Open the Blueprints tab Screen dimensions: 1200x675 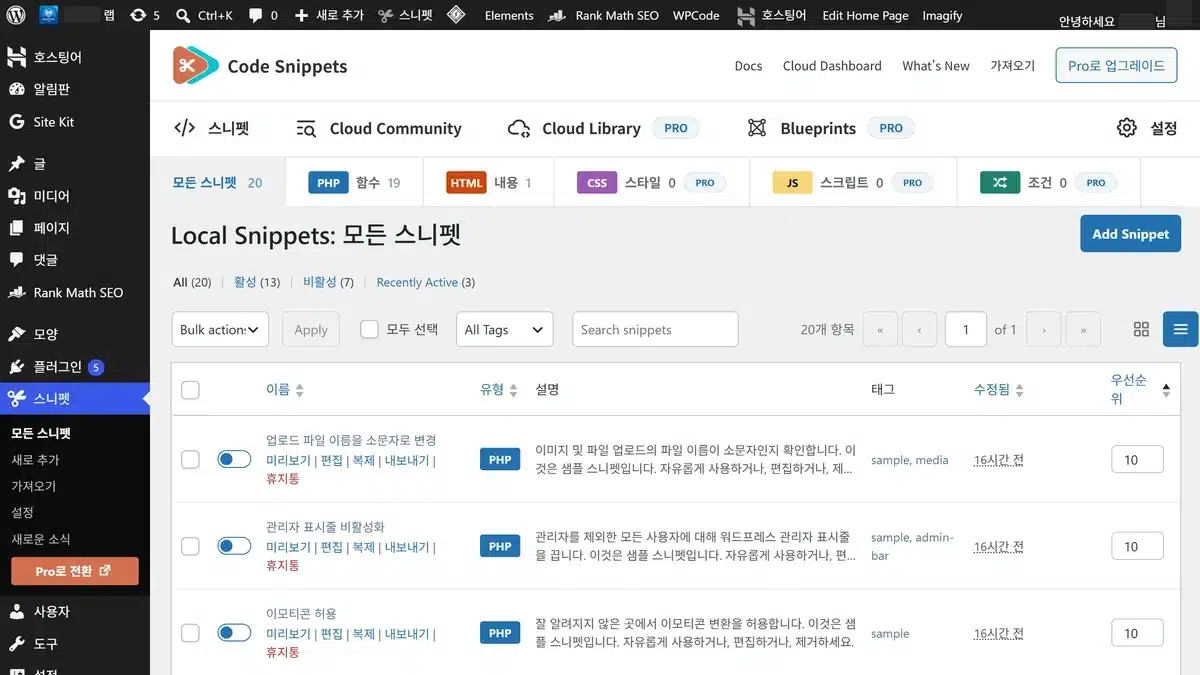[x=831, y=128]
